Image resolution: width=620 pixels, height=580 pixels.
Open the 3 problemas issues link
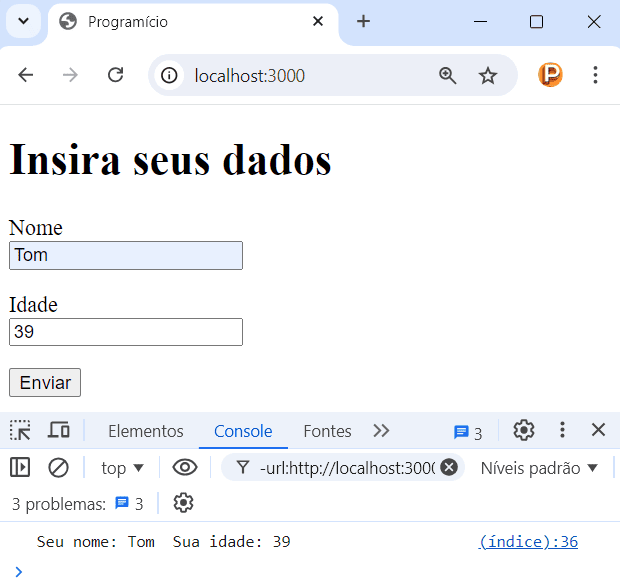[x=78, y=504]
